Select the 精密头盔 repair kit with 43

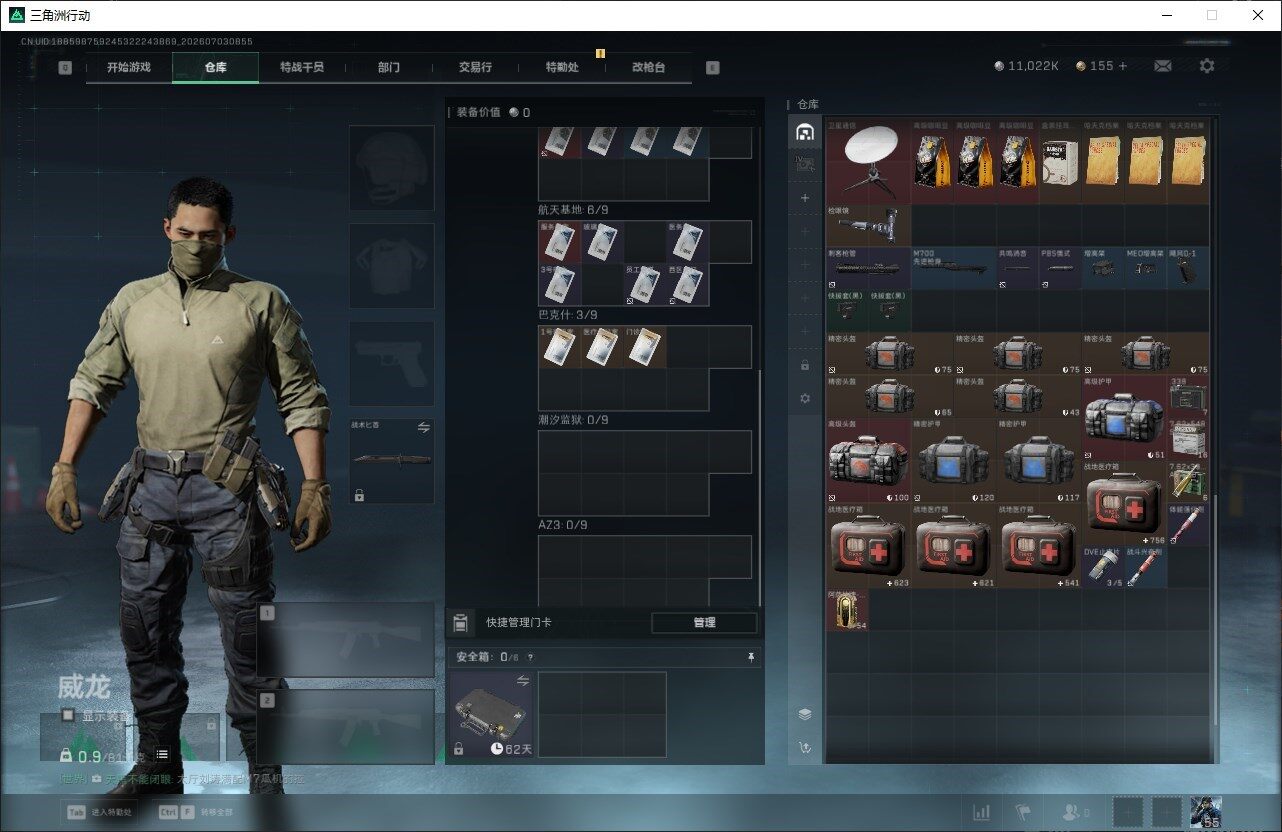click(x=1018, y=396)
